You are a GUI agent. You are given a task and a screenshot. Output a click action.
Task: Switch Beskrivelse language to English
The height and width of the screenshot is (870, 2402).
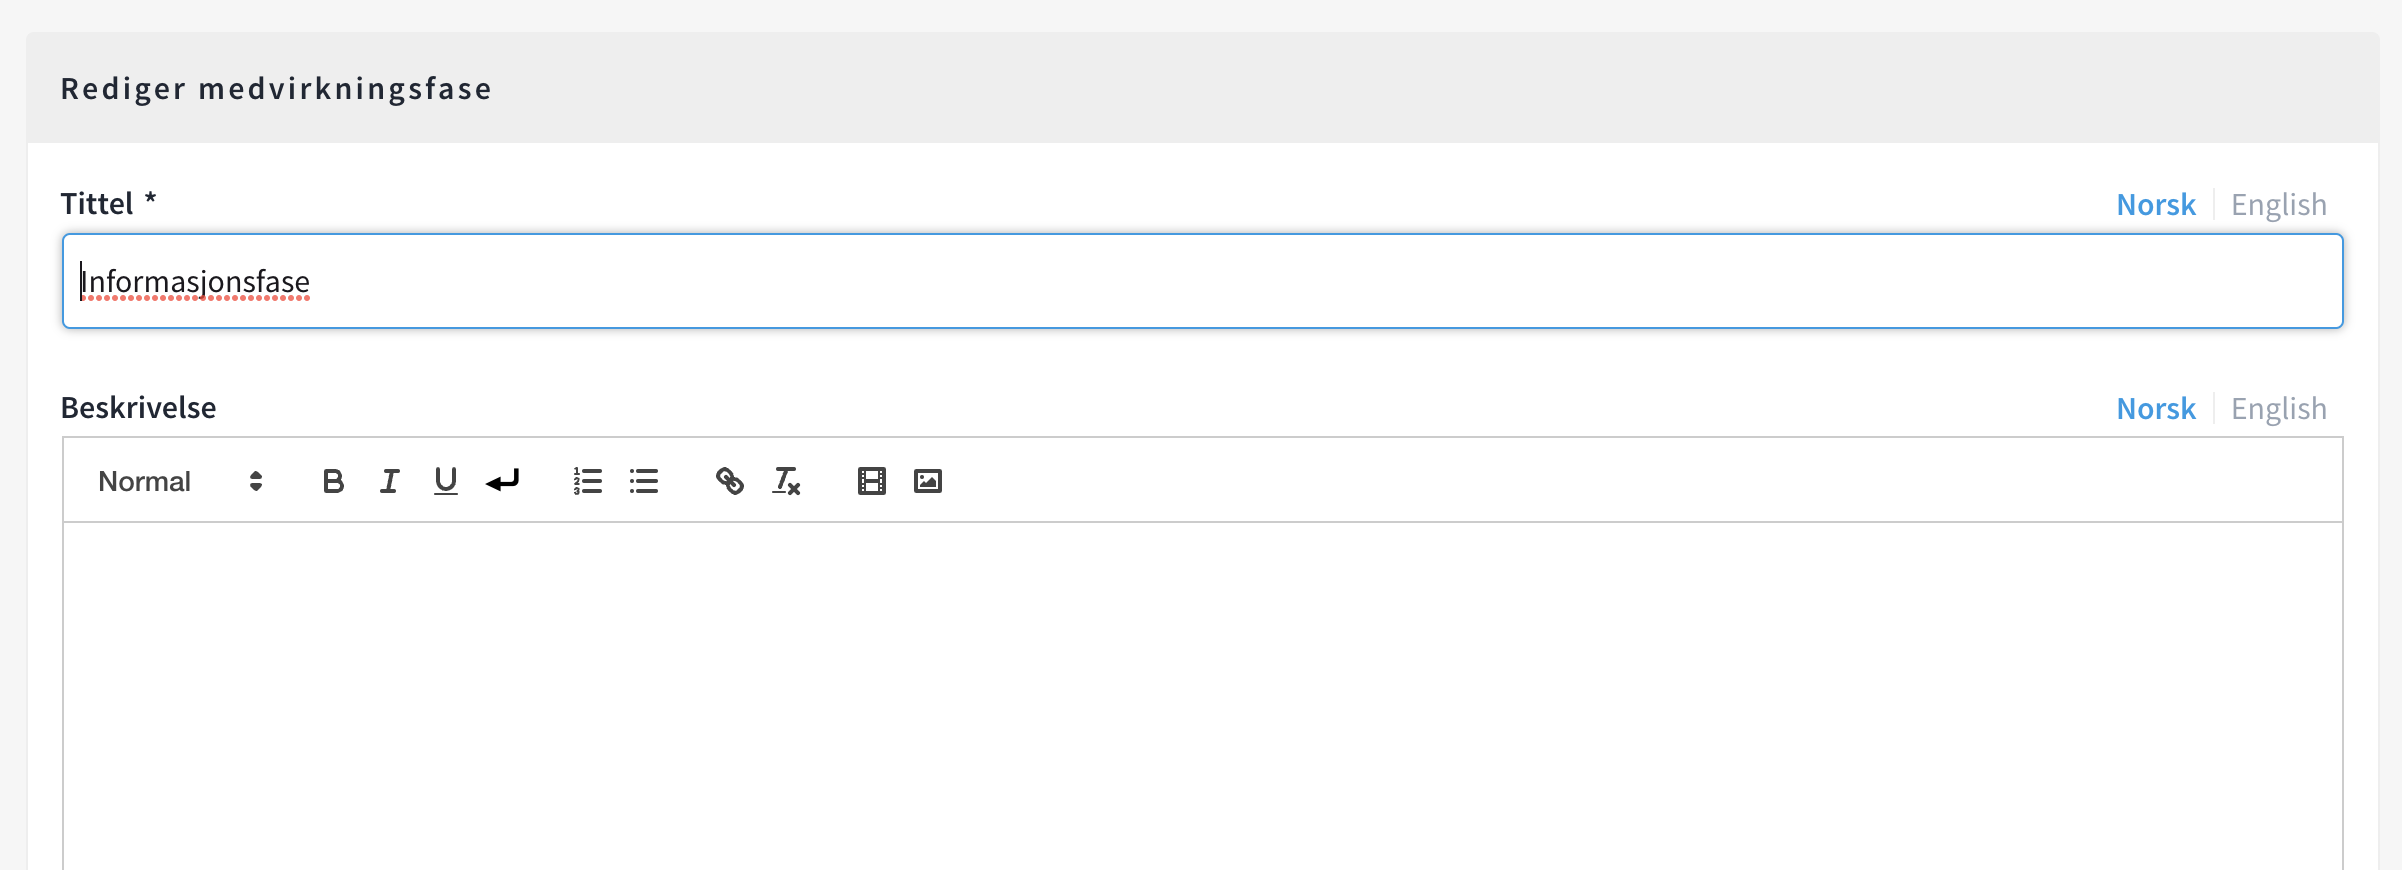pyautogui.click(x=2278, y=409)
